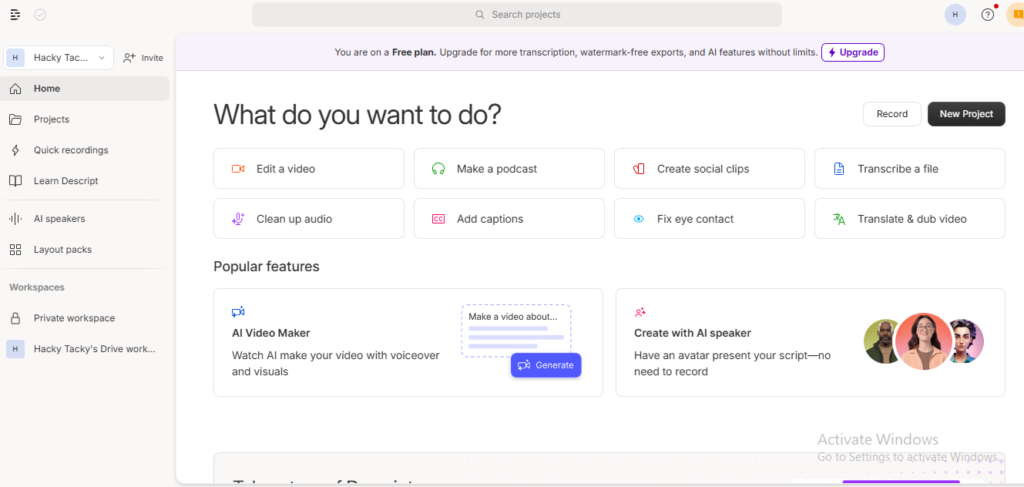Screen dimensions: 1024x487
Task: Click the Hacky Tacky's Drive workspace avatar
Action: (16, 349)
